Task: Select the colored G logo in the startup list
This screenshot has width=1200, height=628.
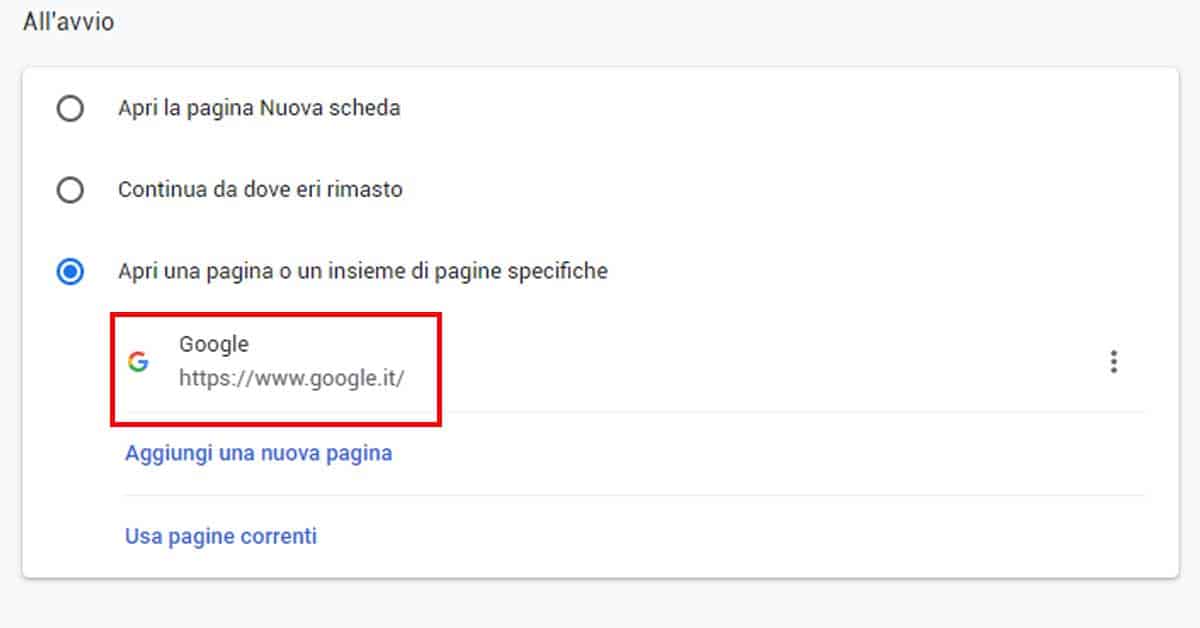Action: [140, 363]
